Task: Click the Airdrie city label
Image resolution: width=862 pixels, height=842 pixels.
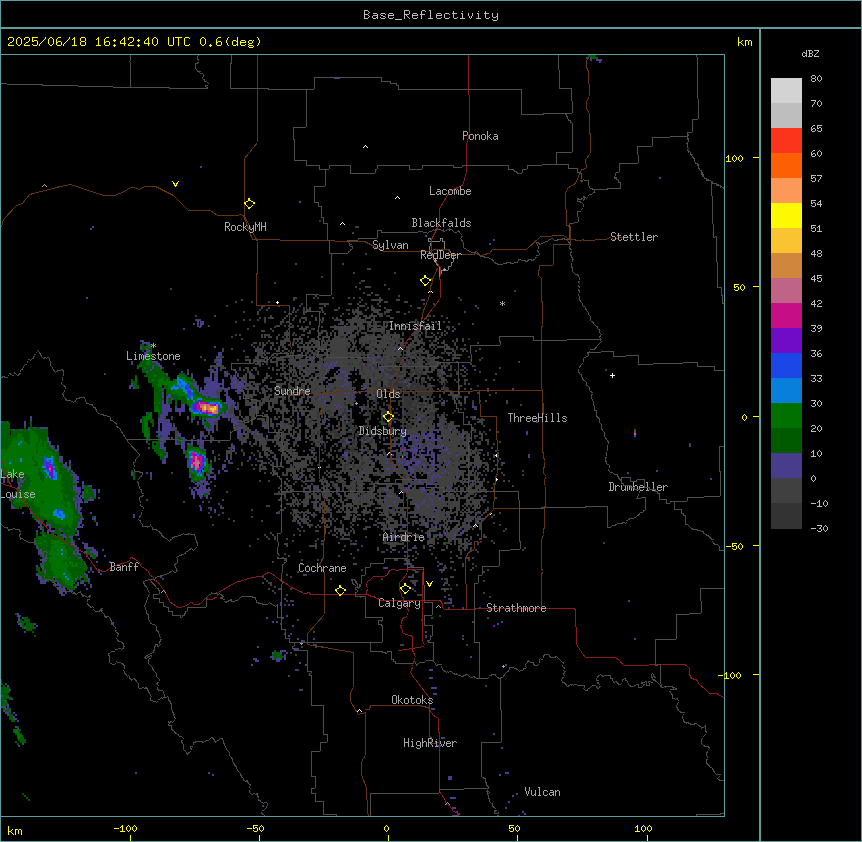Action: point(403,537)
